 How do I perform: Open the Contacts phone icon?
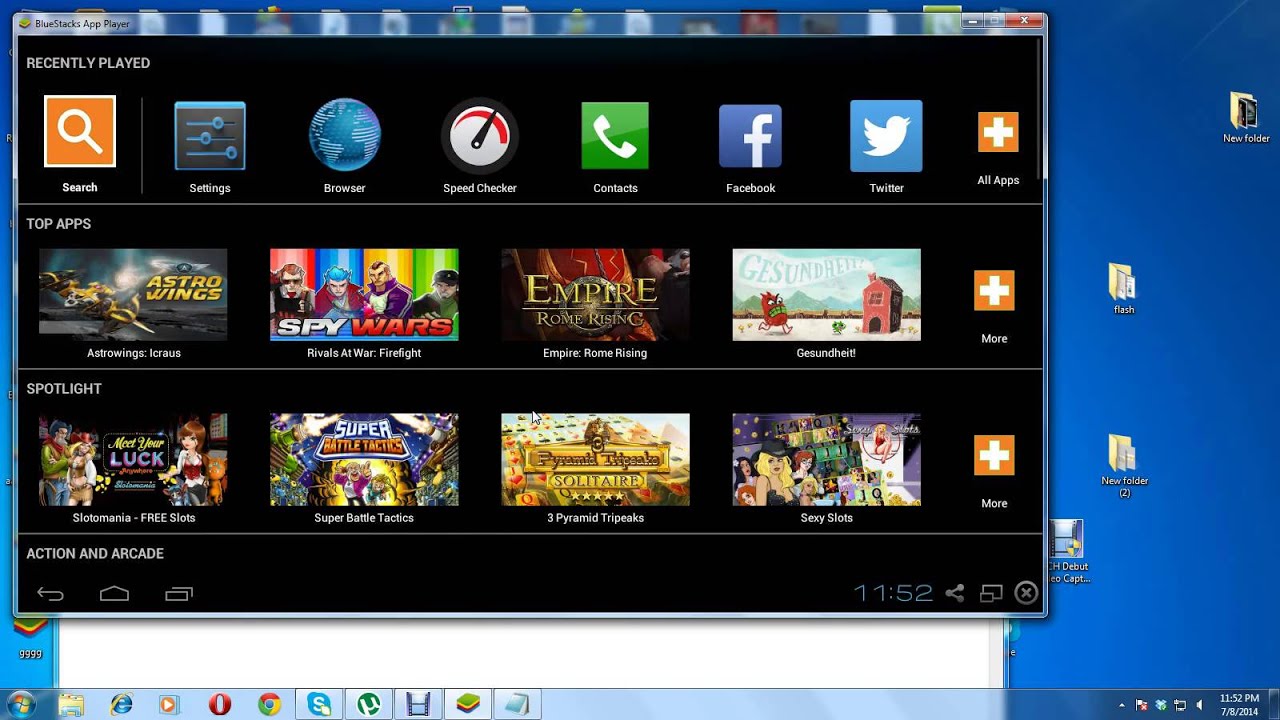tap(615, 136)
